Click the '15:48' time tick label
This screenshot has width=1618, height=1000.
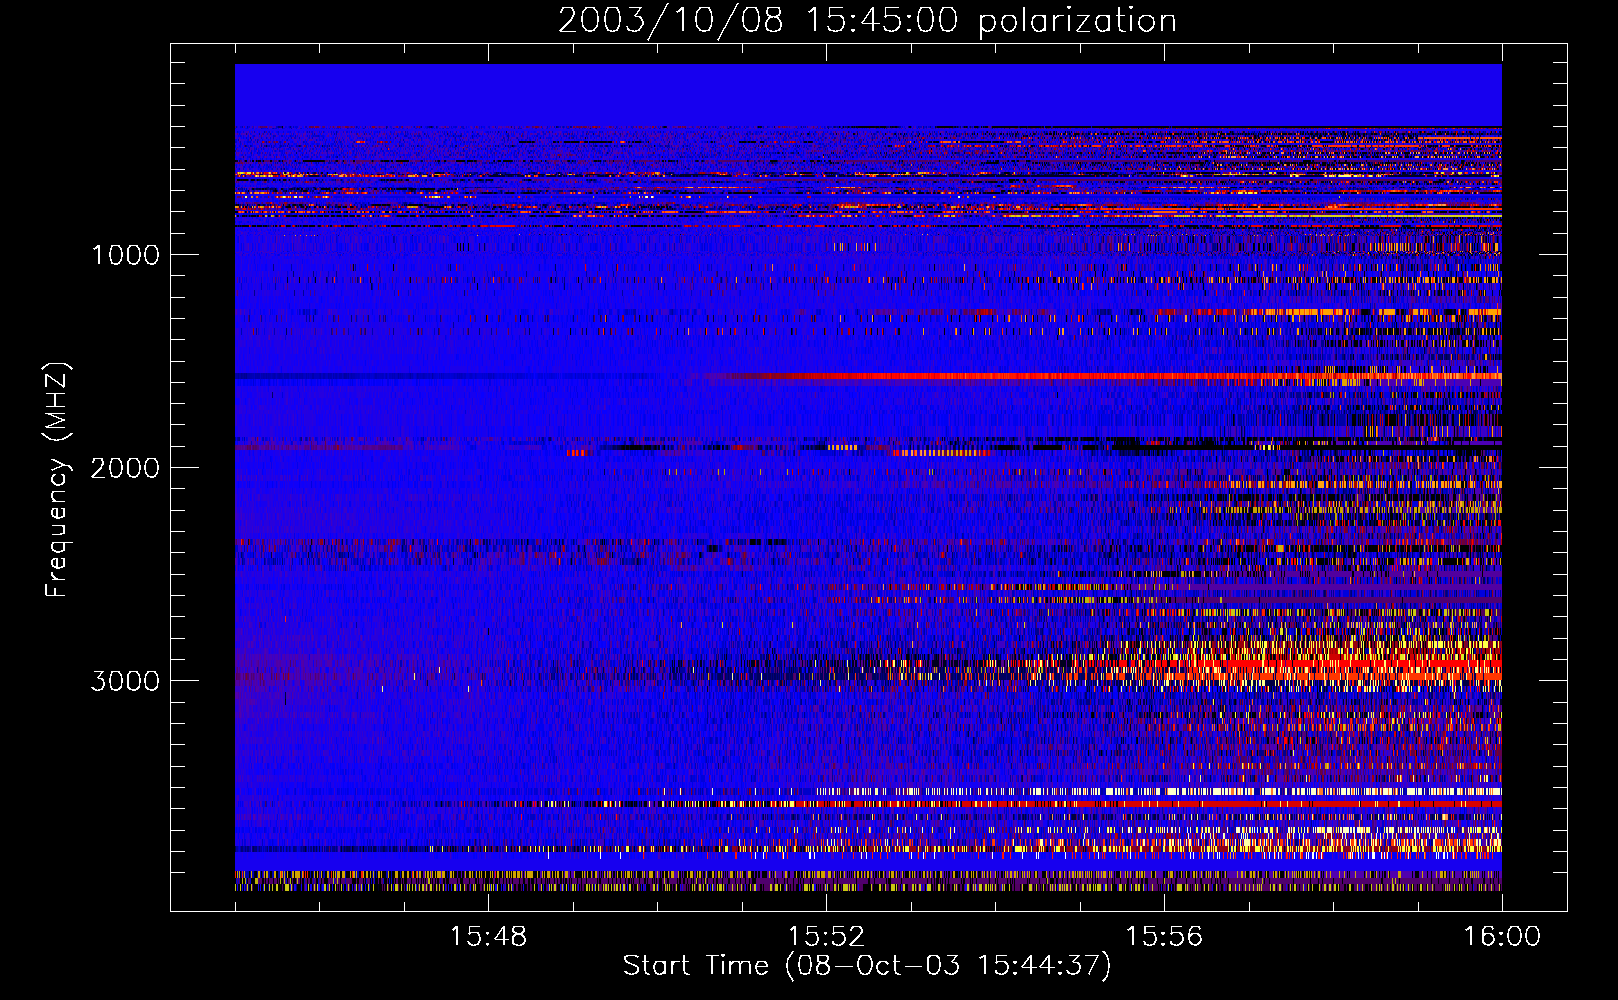[488, 937]
